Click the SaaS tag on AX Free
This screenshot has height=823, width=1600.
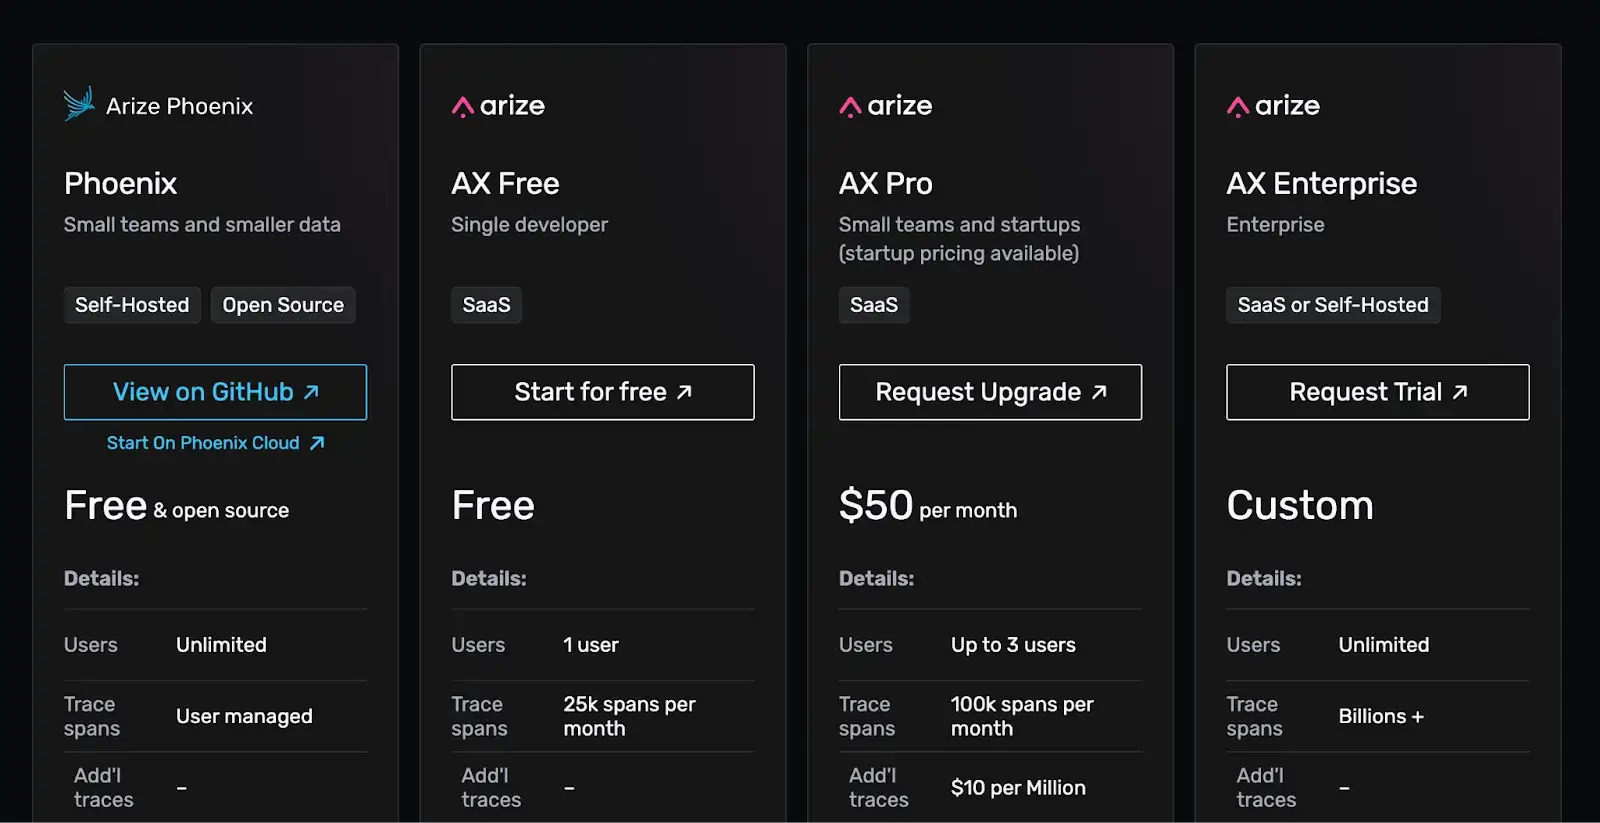click(x=486, y=305)
